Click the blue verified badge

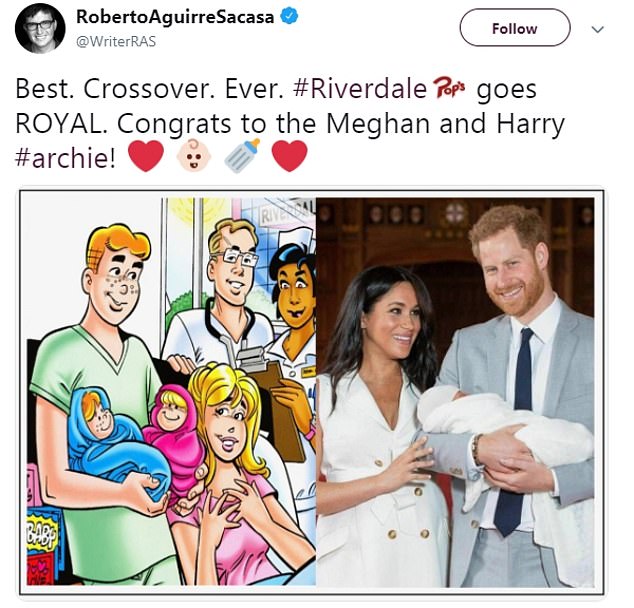[289, 16]
